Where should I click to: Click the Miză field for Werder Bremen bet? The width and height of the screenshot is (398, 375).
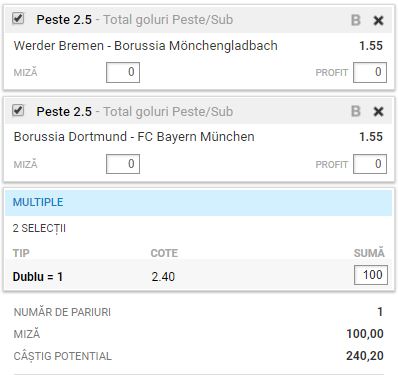(x=123, y=72)
